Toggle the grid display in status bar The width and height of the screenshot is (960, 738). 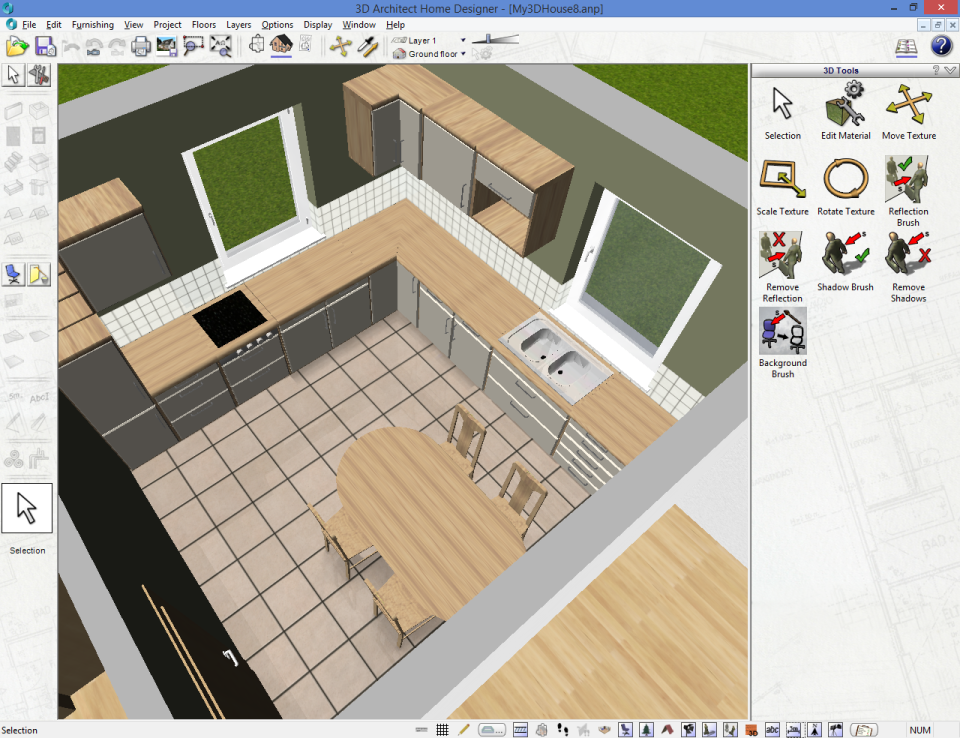click(x=442, y=729)
